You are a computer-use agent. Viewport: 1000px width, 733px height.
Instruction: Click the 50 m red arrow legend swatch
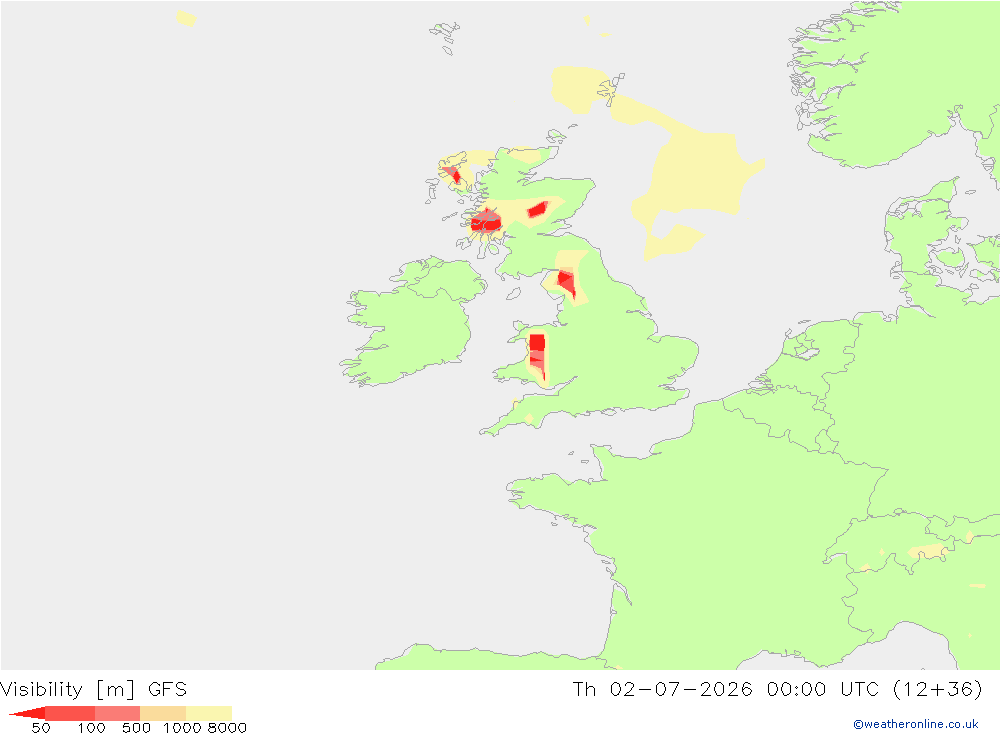27,713
